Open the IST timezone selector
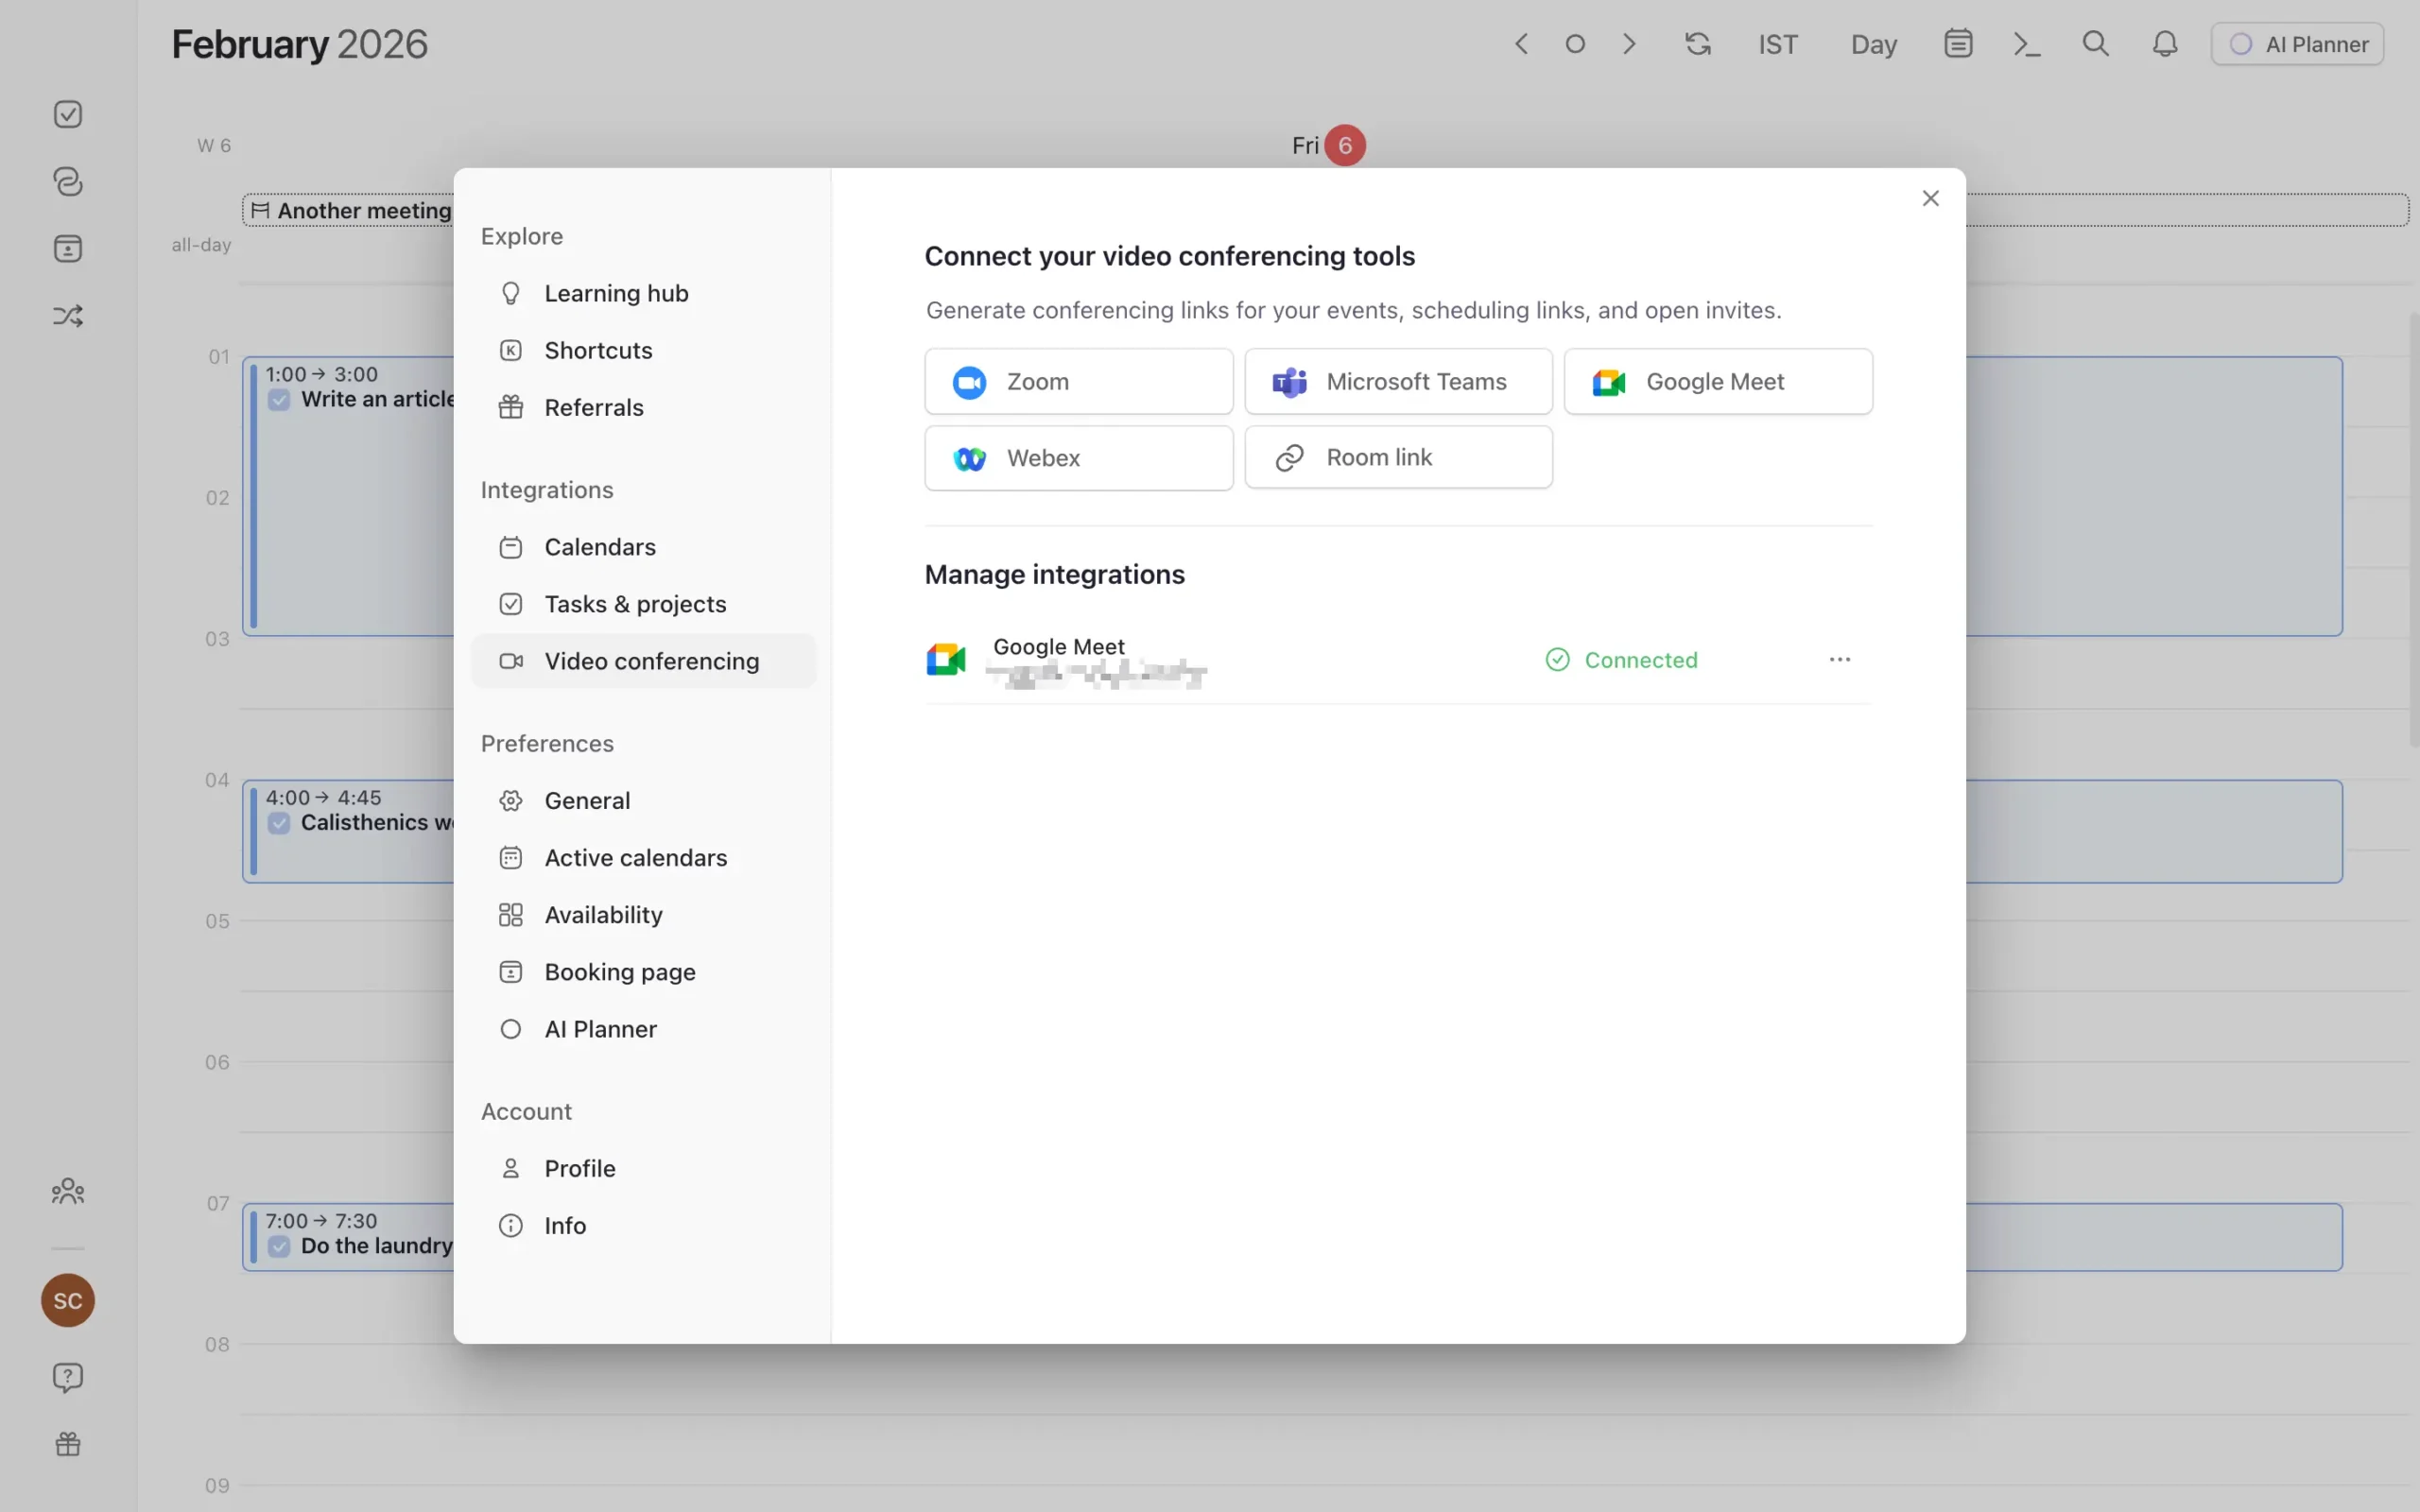 [1778, 44]
